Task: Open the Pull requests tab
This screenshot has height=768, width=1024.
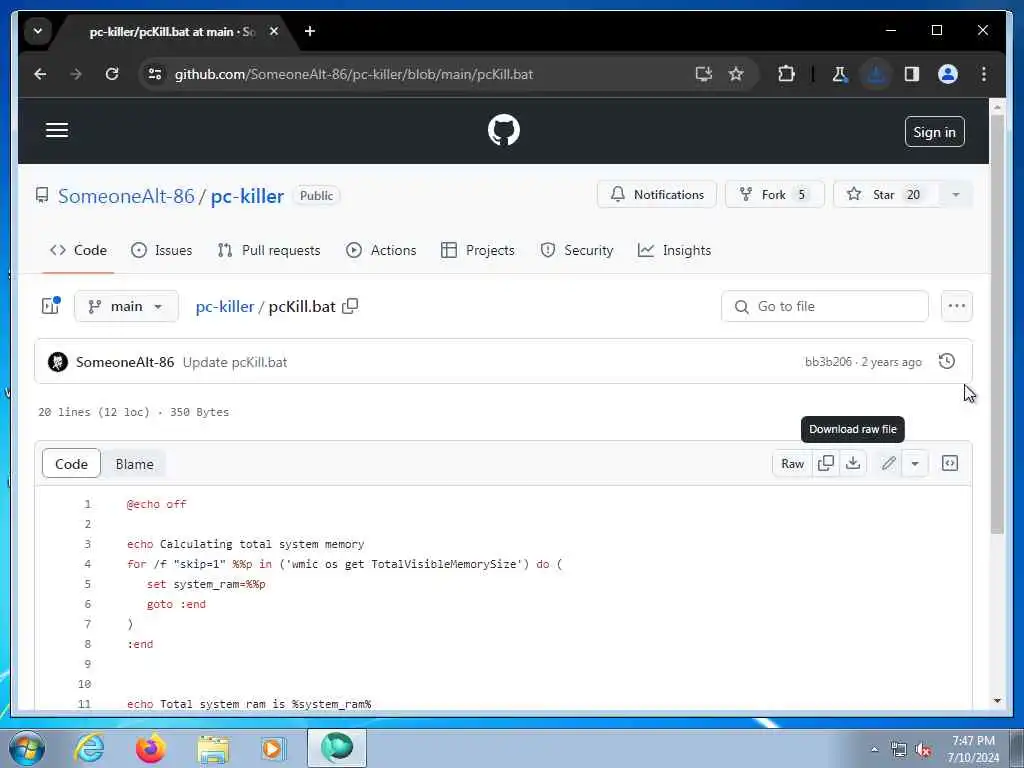Action: [269, 250]
